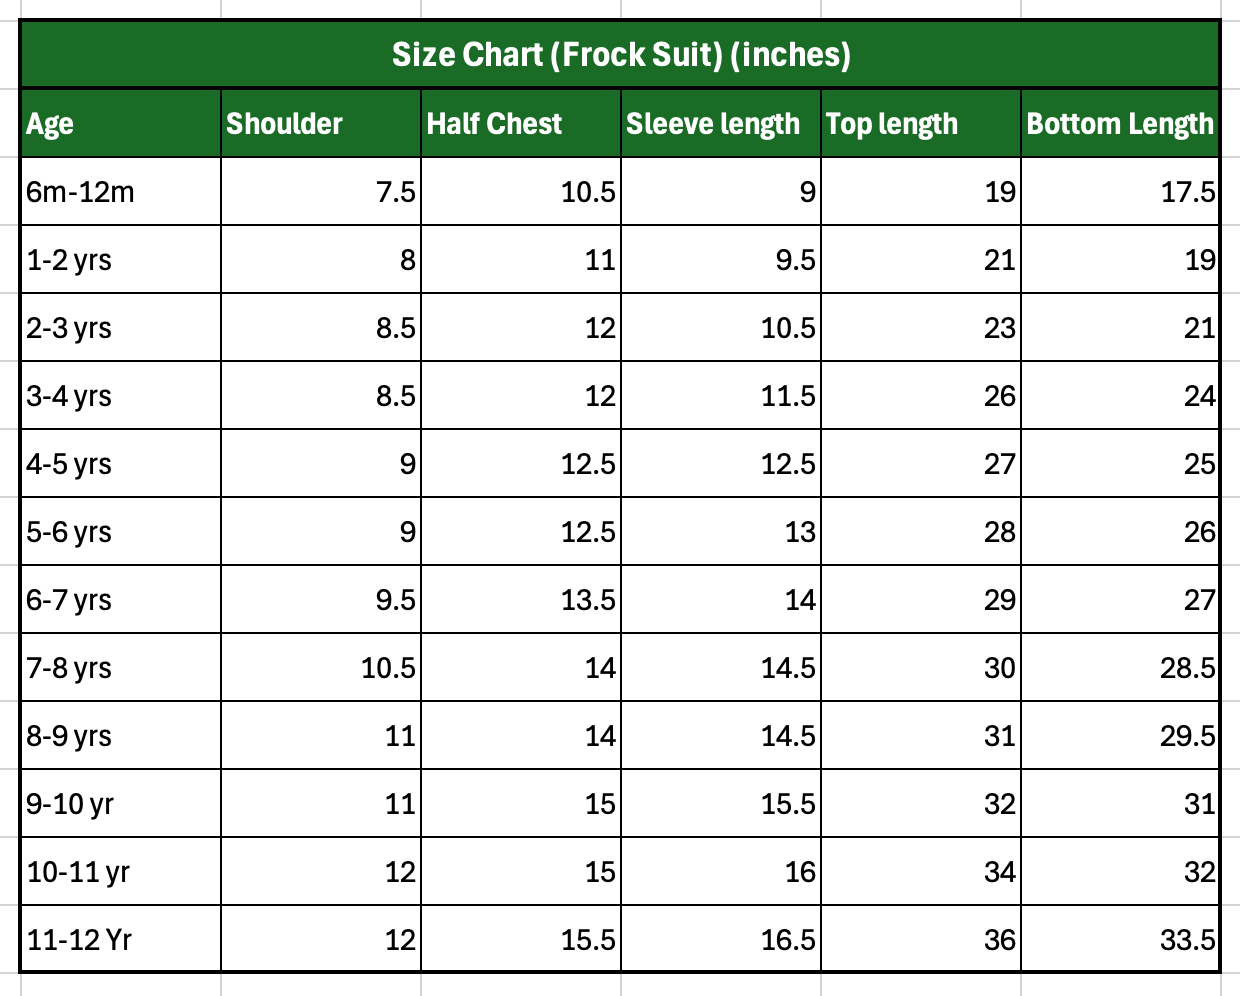Select the Top length header cell
This screenshot has height=996, width=1240.
click(921, 123)
